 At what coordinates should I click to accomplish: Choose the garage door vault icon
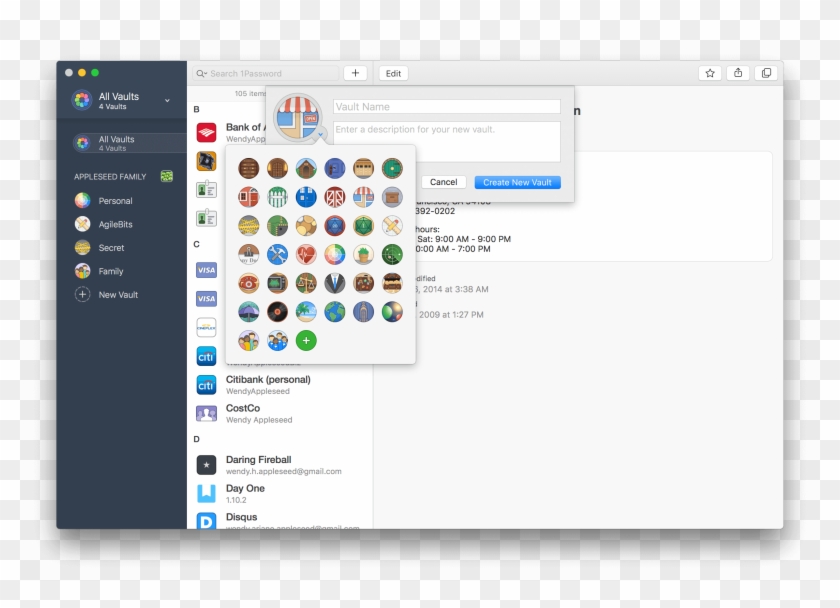363,168
